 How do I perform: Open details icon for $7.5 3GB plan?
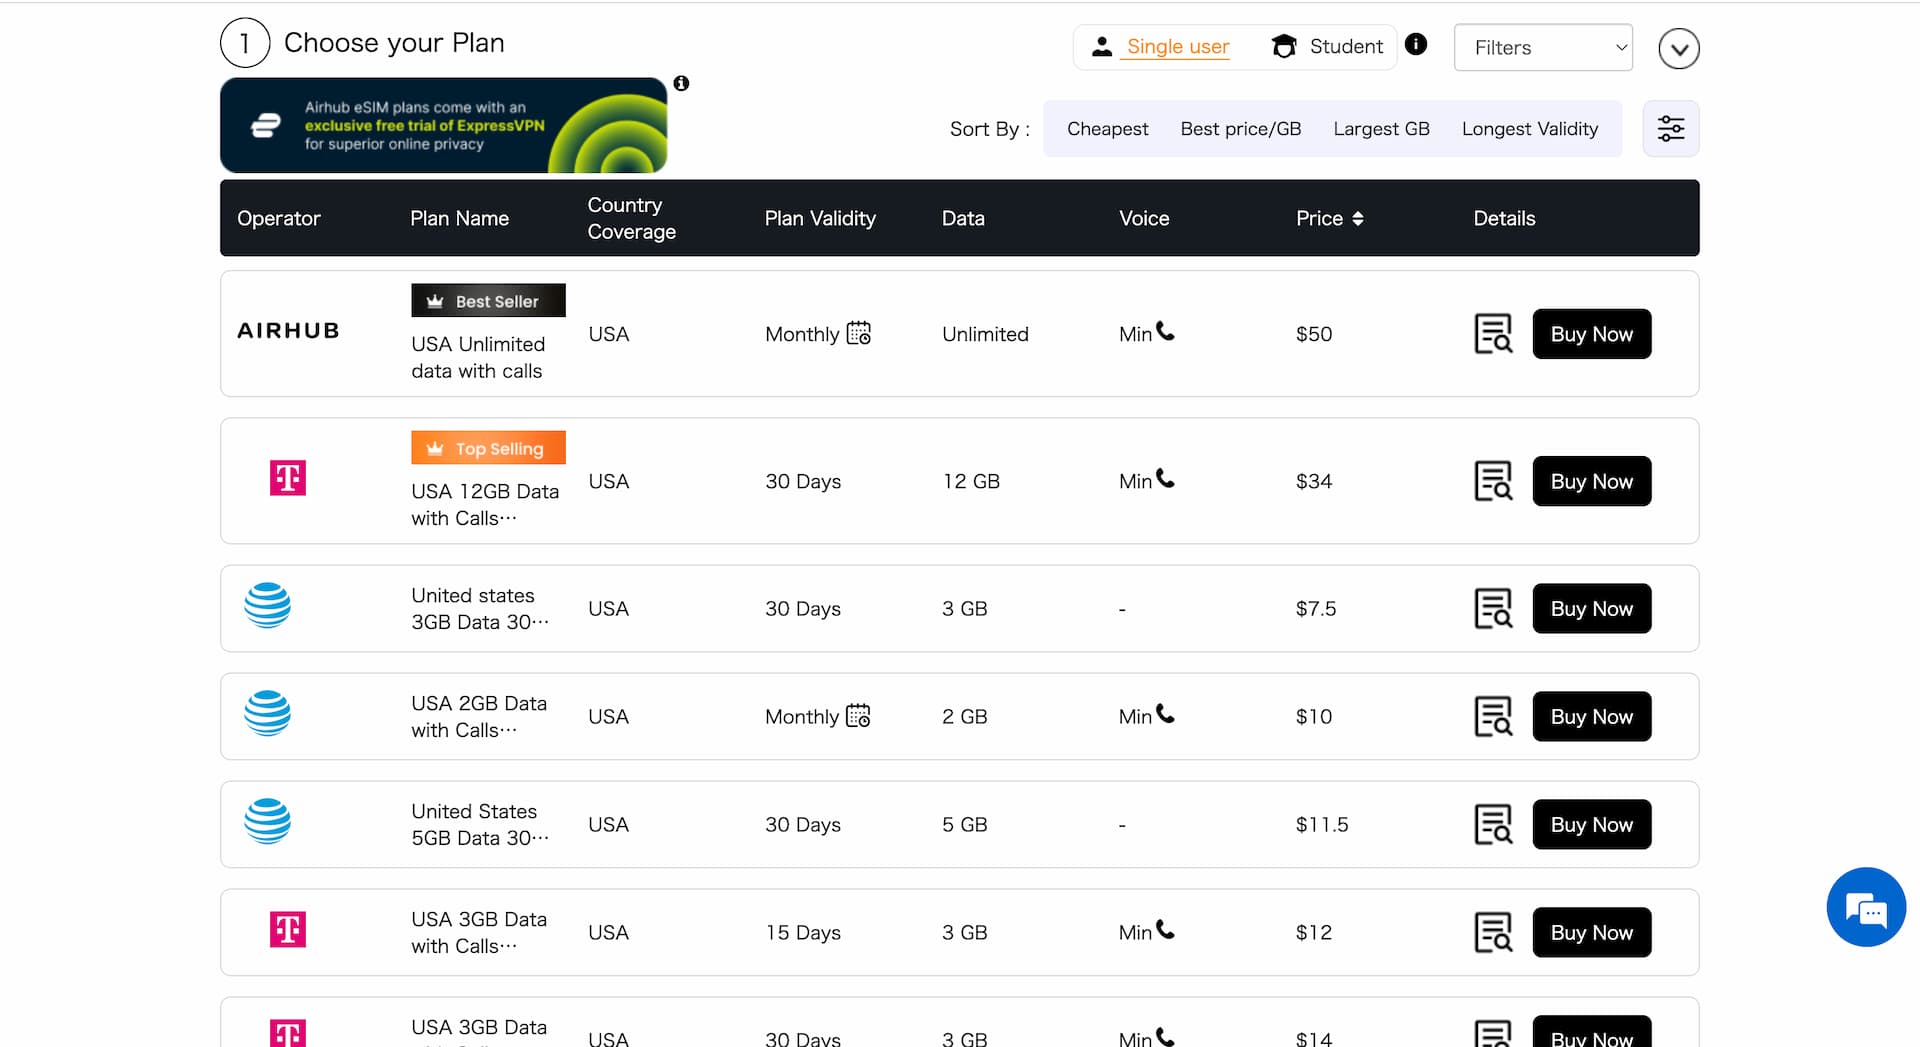1492,609
